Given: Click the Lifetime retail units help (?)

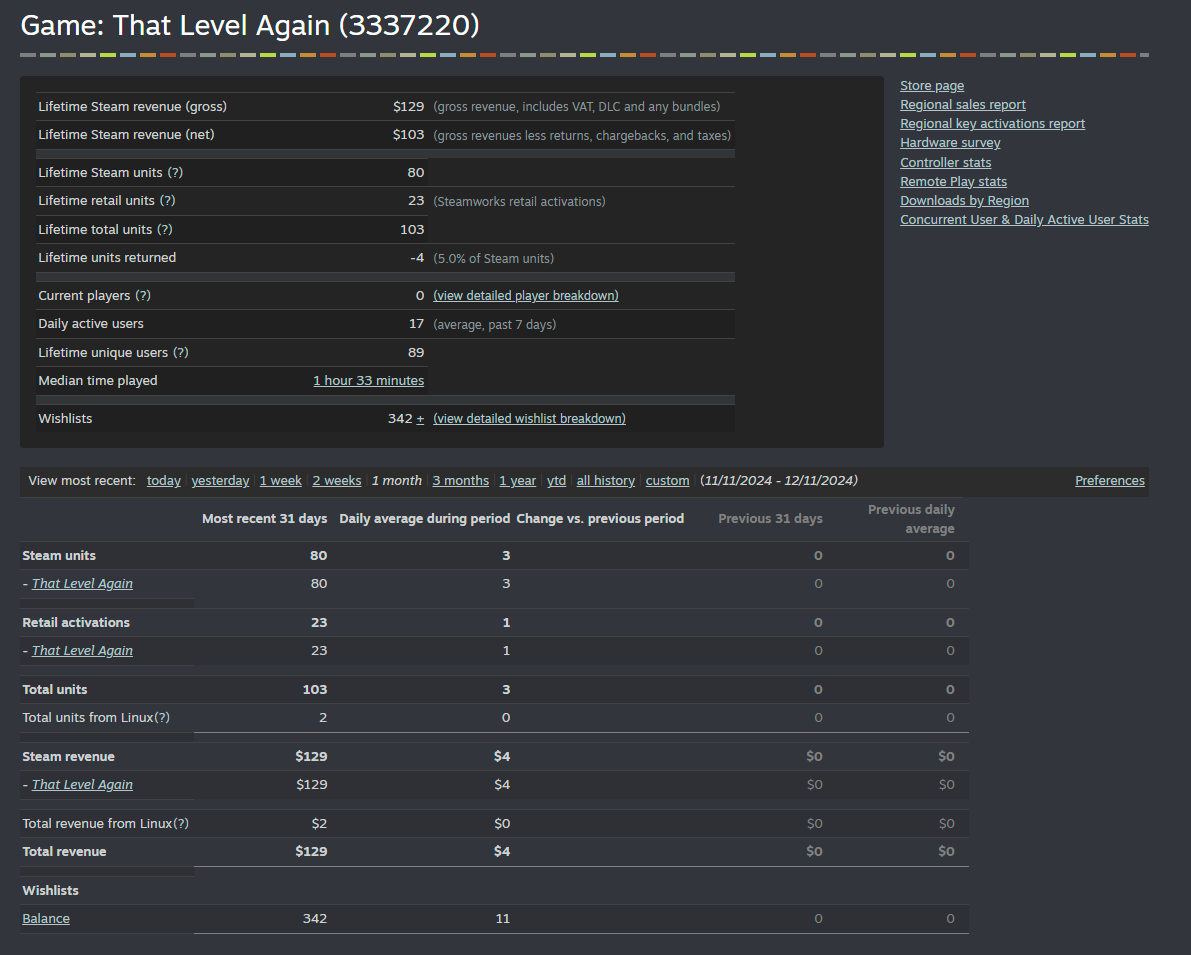Looking at the screenshot, I should [x=168, y=201].
